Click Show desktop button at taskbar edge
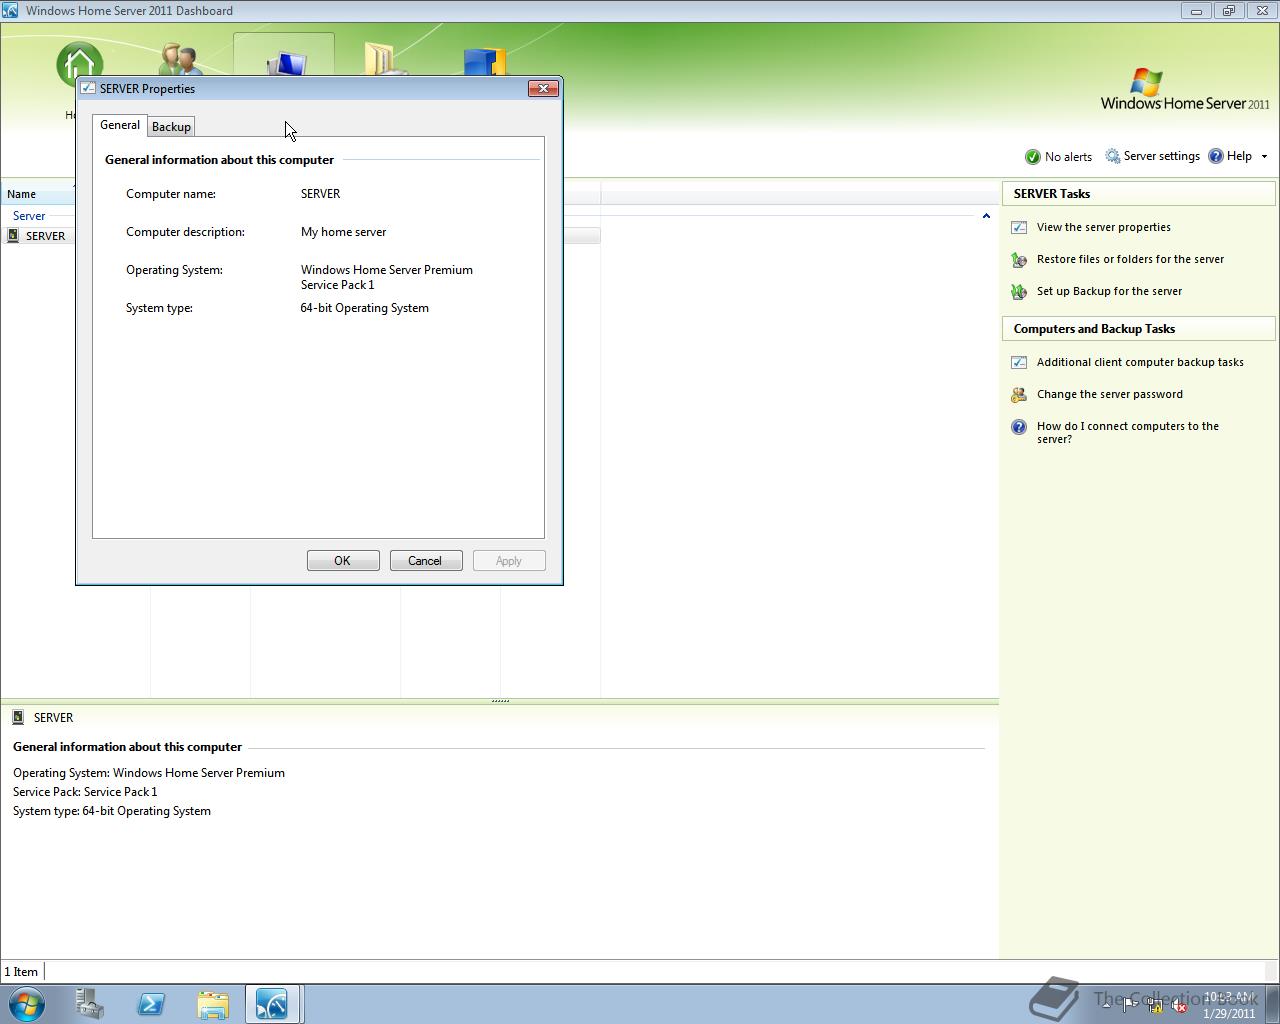1280x1024 pixels. click(1272, 1003)
